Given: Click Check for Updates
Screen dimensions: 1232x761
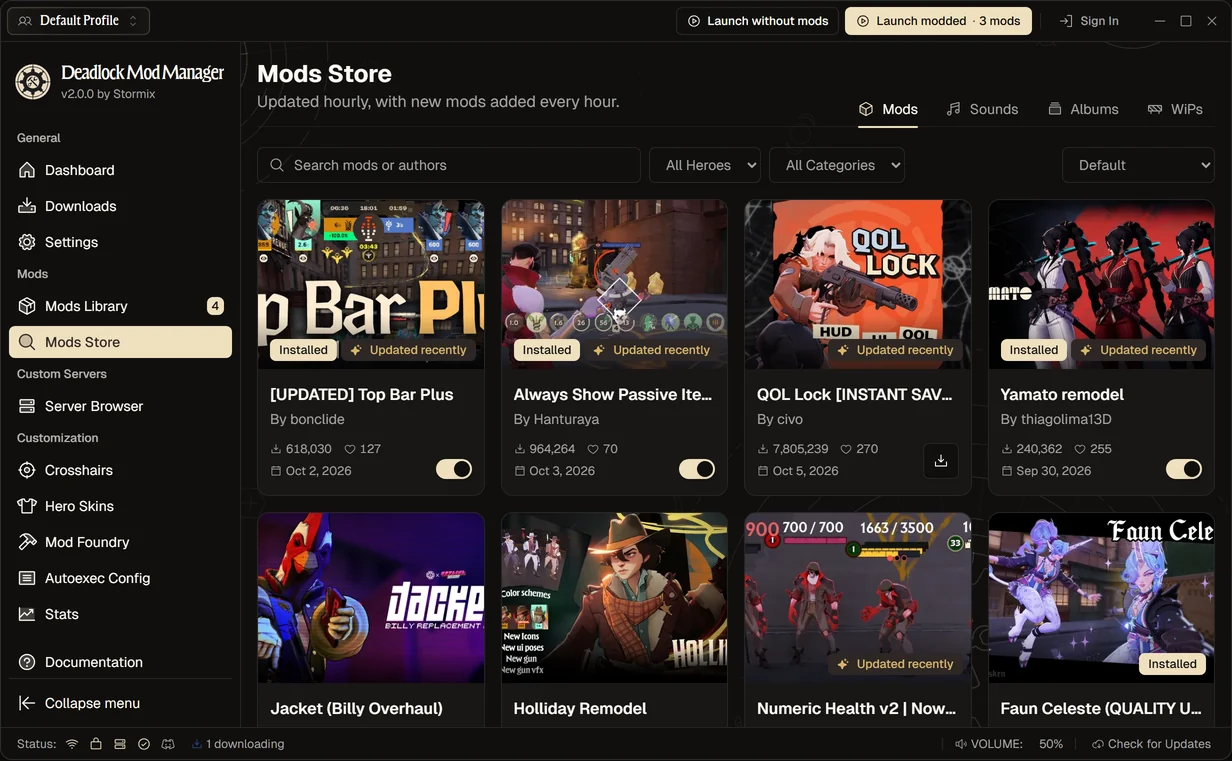Looking at the screenshot, I should [1151, 744].
